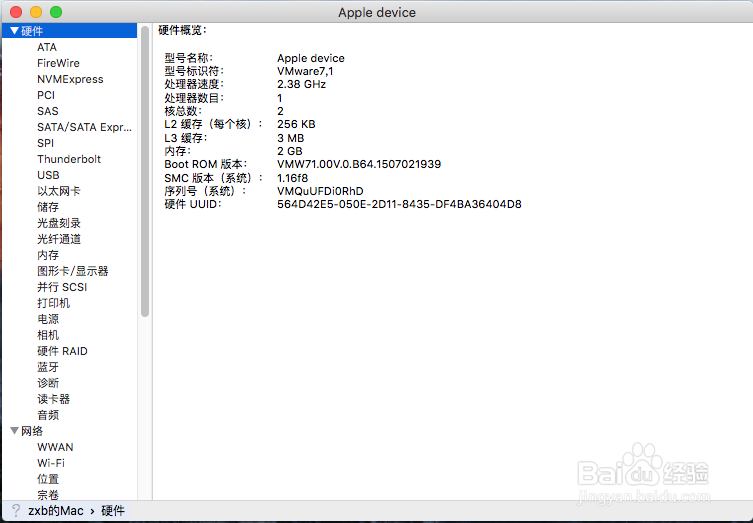Click the question mark icon in path bar
Image resolution: width=753 pixels, height=523 pixels.
point(16,511)
